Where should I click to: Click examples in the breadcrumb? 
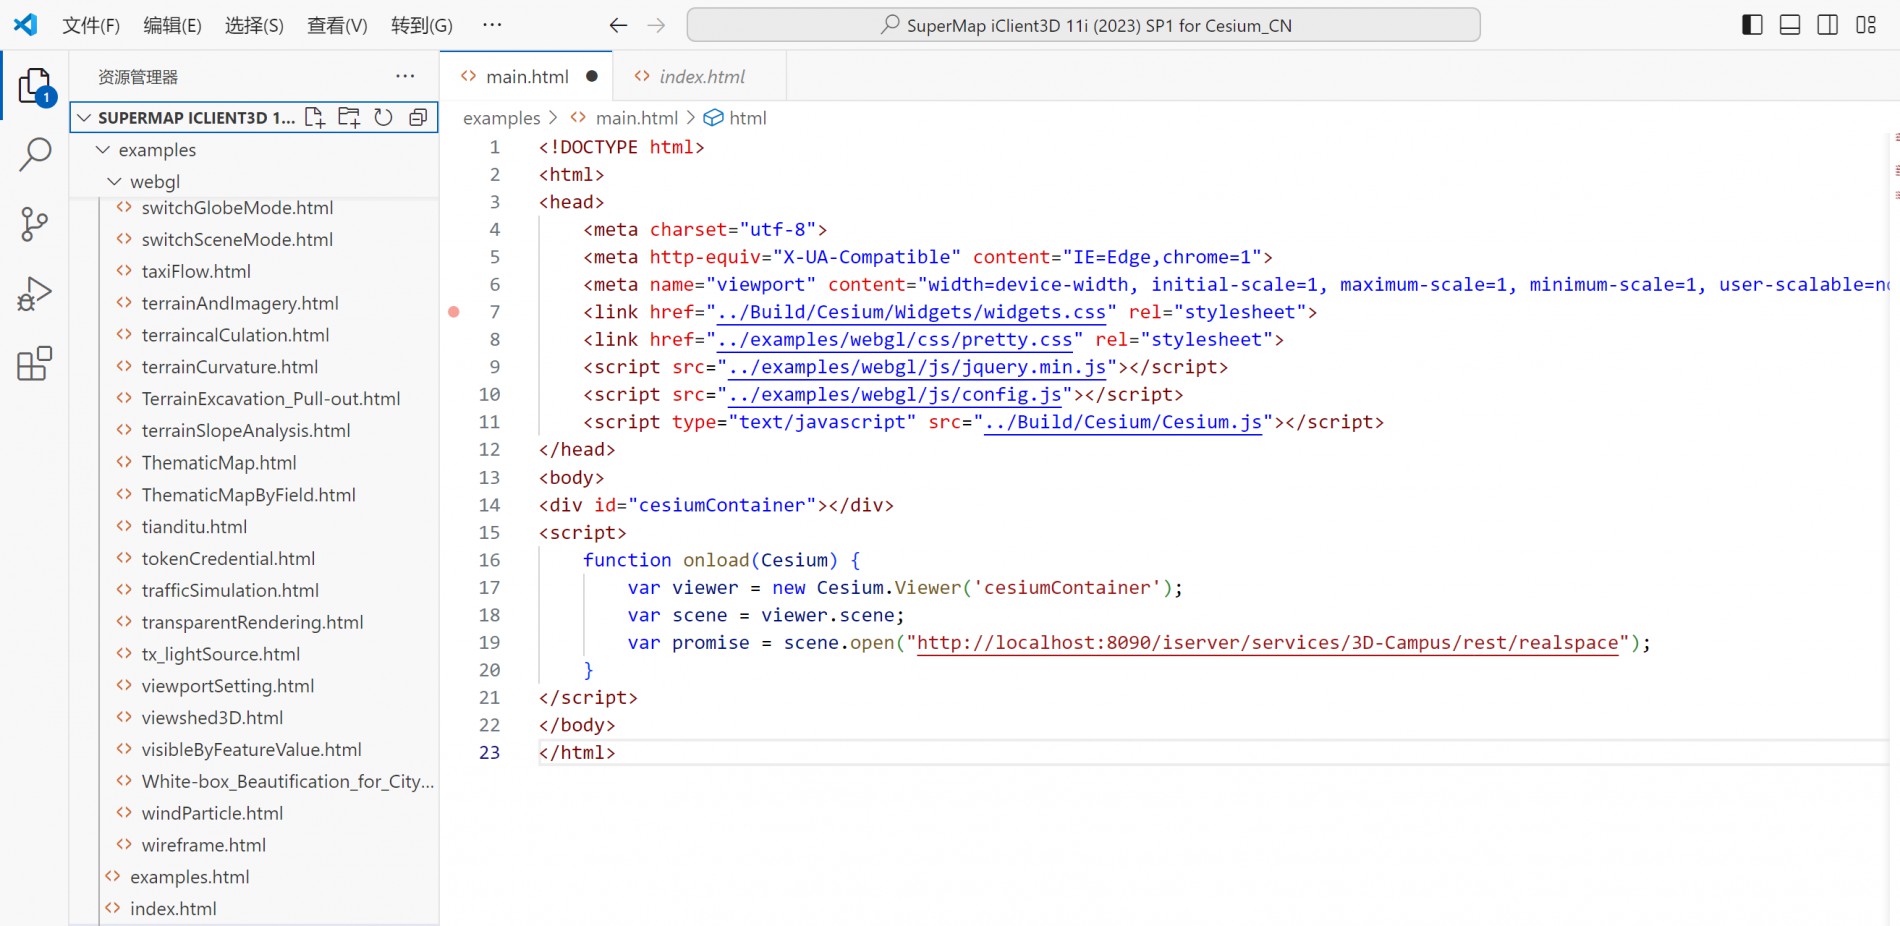501,118
